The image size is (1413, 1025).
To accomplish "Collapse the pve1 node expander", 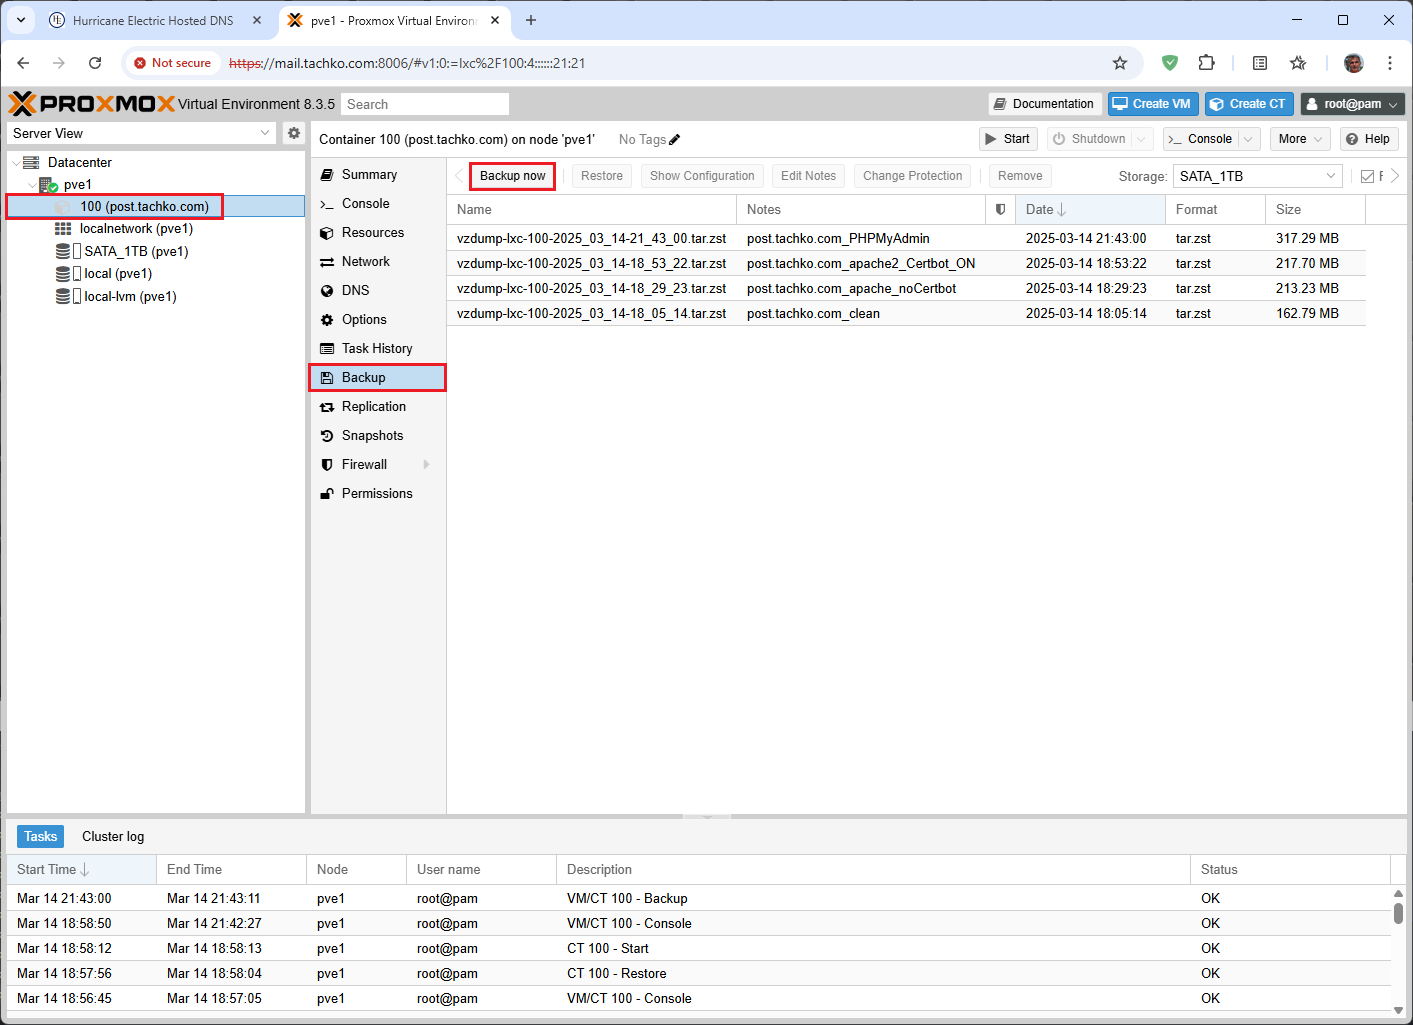I will (33, 185).
